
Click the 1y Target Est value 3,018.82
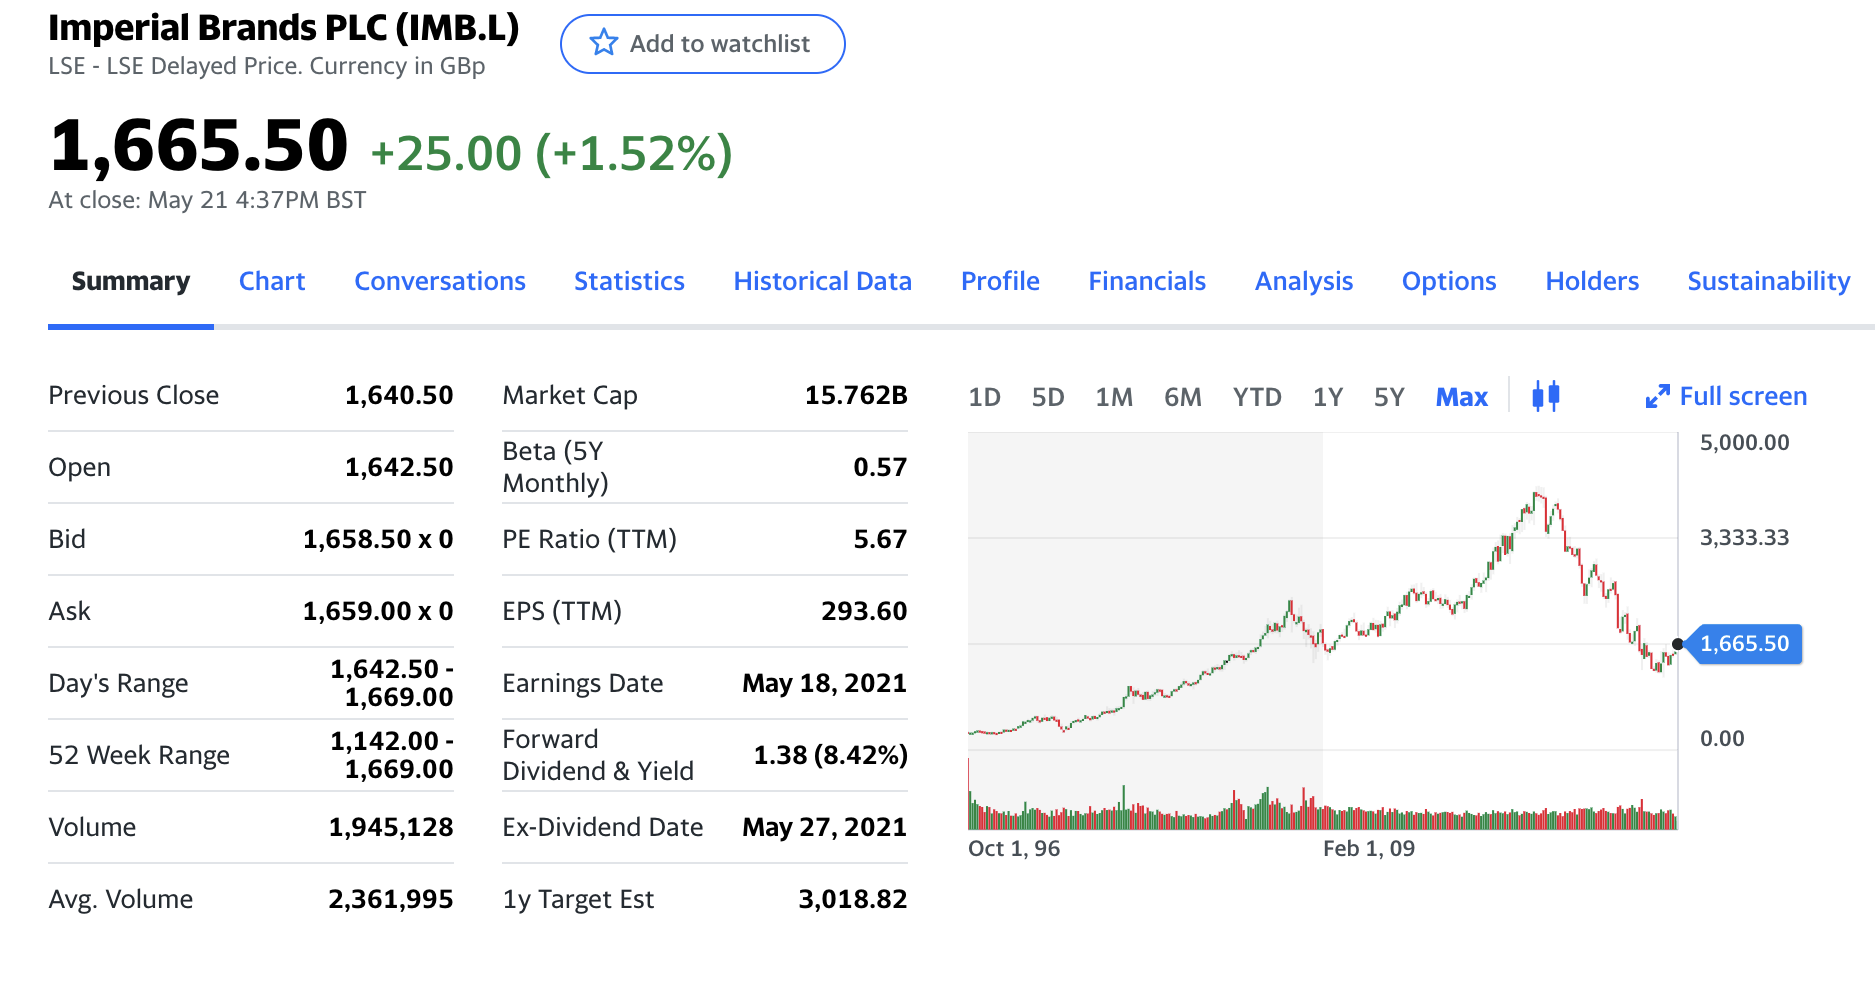[852, 899]
